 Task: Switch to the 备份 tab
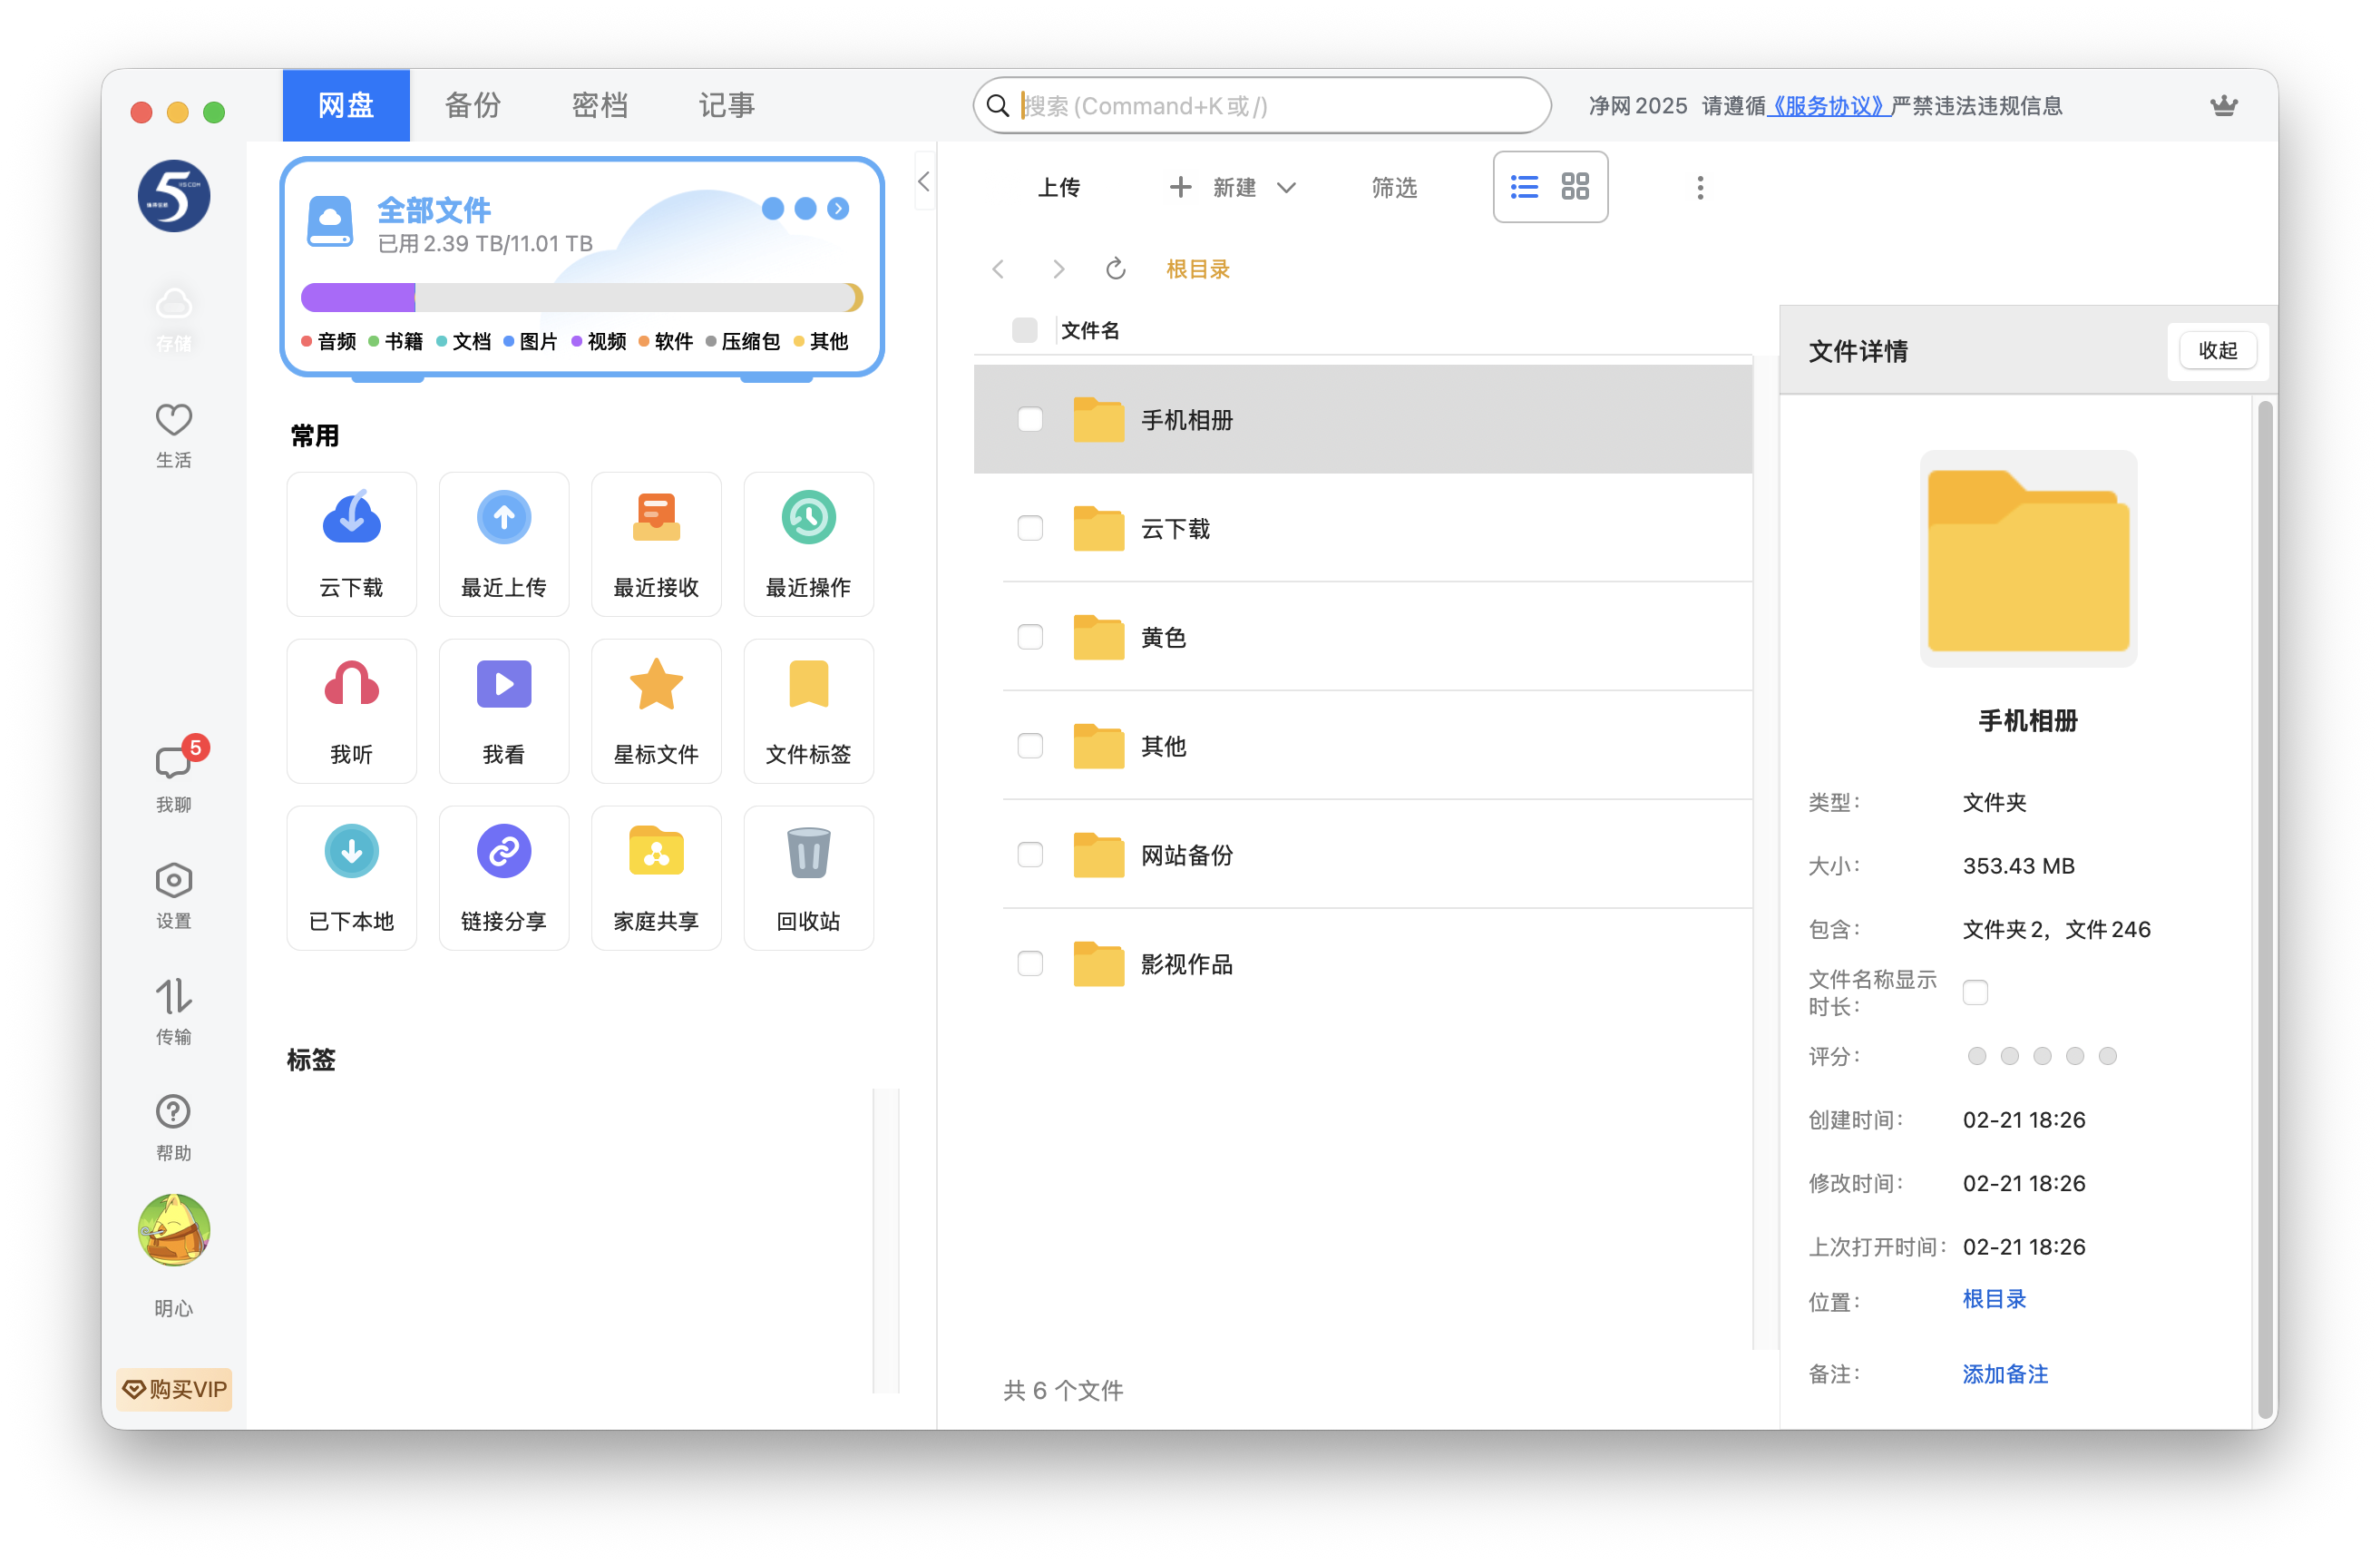tap(472, 105)
